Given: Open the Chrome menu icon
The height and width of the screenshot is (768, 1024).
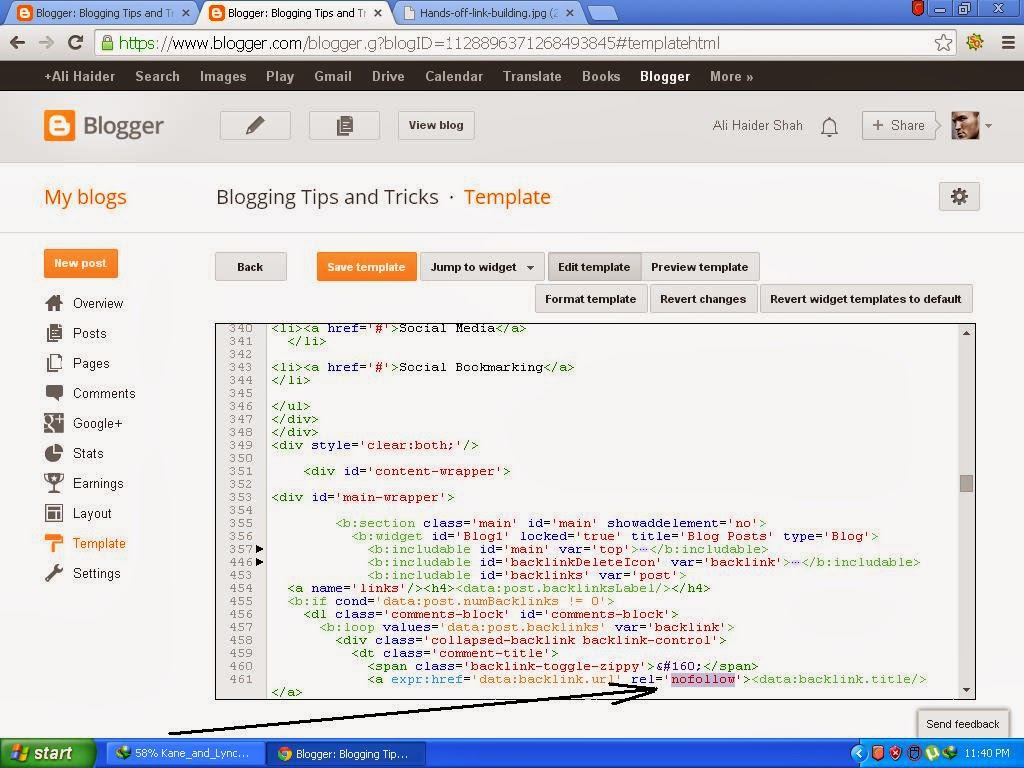Looking at the screenshot, I should click(x=1008, y=43).
